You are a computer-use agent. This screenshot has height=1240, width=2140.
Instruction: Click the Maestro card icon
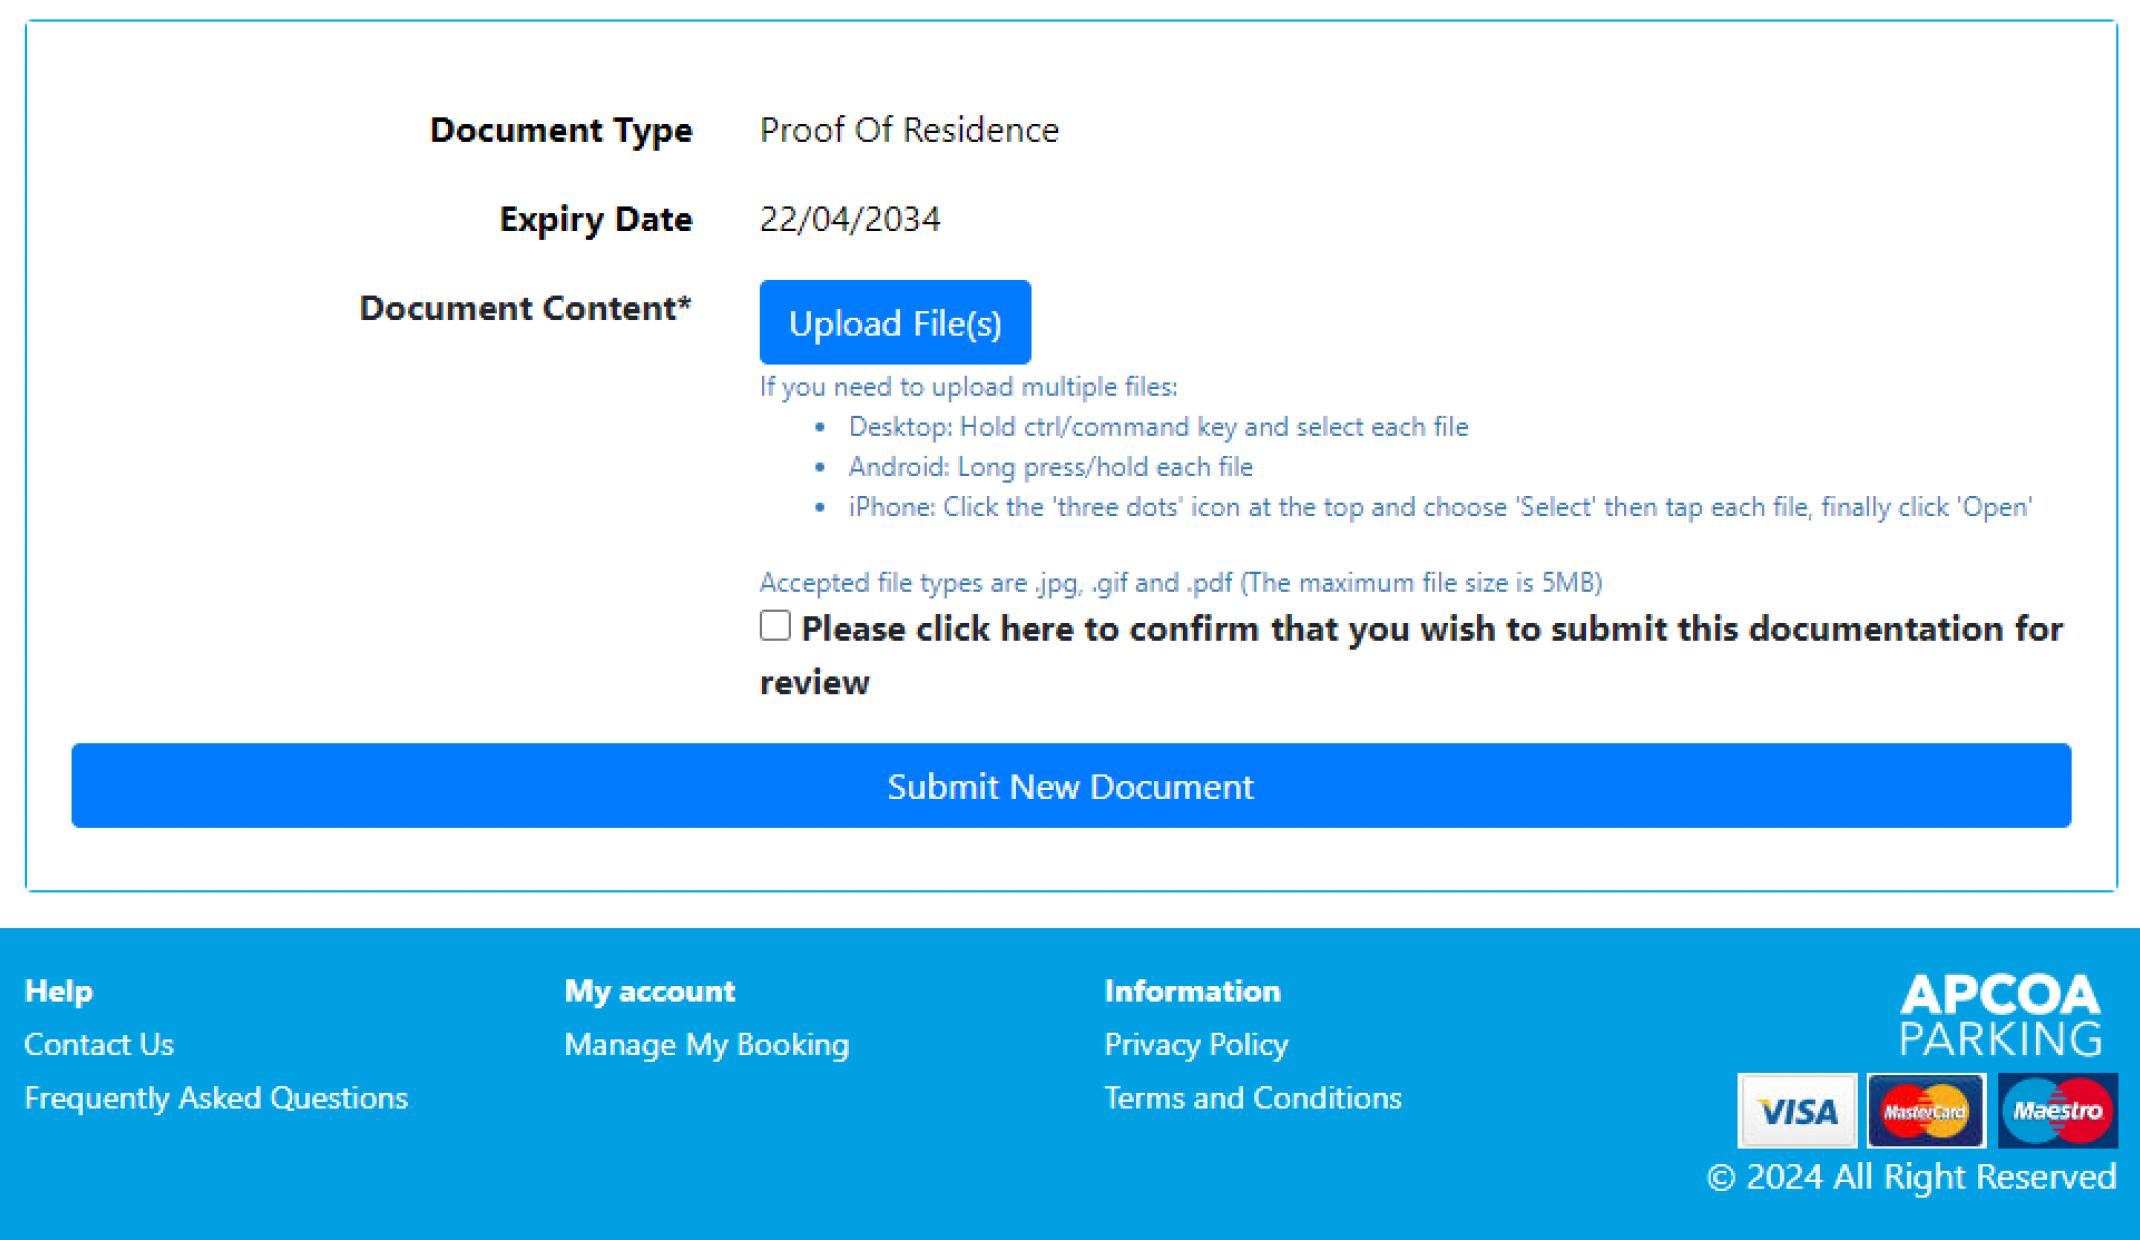(x=2057, y=1110)
